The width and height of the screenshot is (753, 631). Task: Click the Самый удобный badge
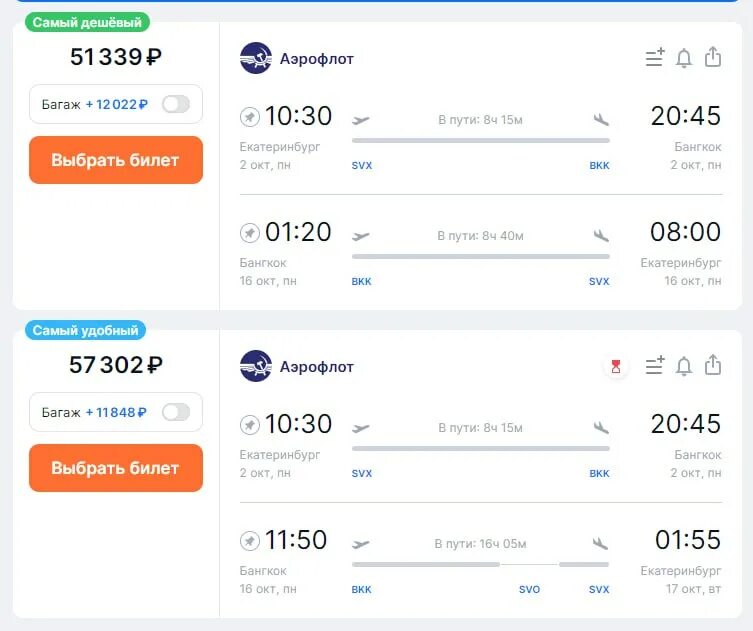85,330
